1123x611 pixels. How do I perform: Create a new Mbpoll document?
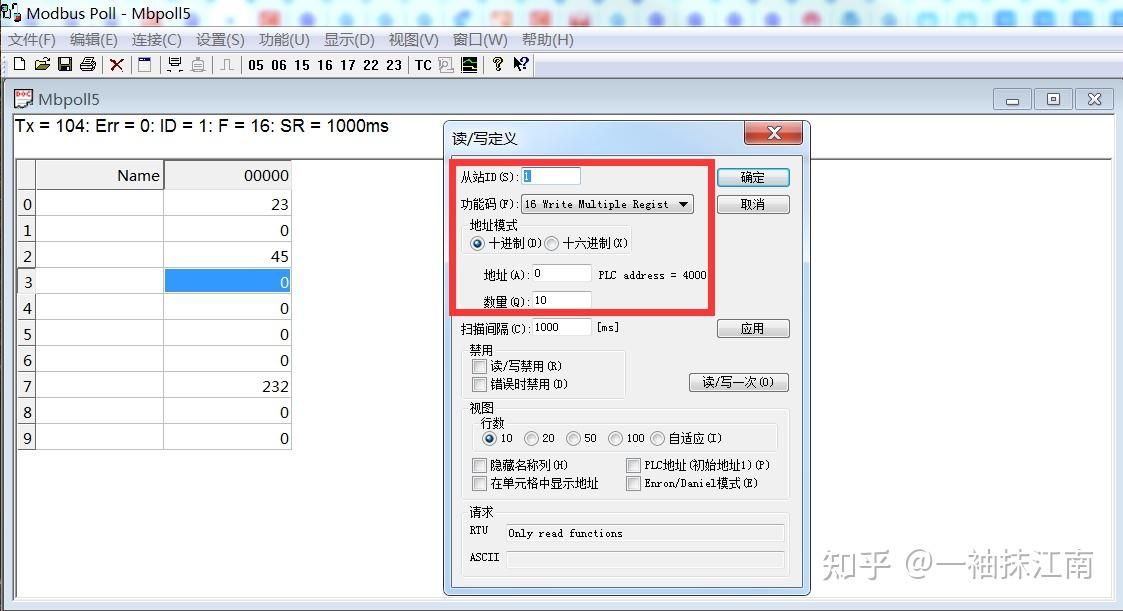[x=18, y=64]
